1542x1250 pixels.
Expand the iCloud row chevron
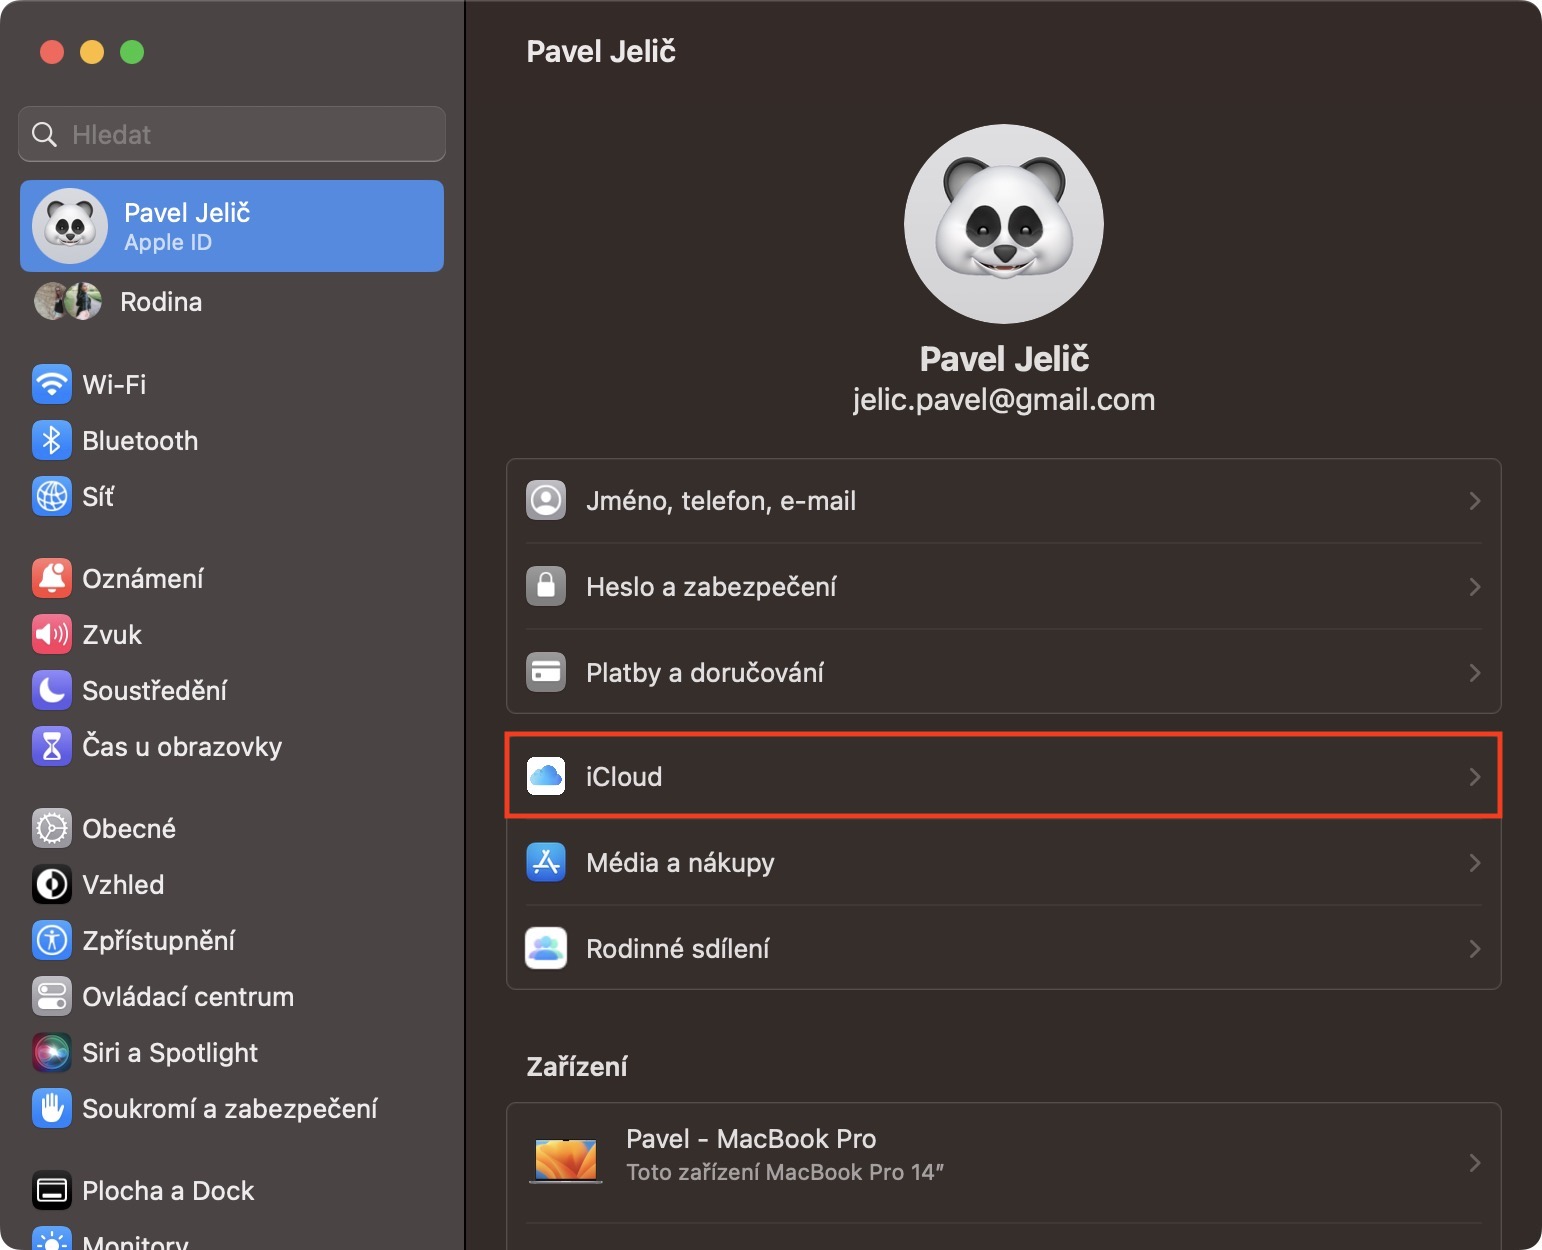click(1474, 776)
